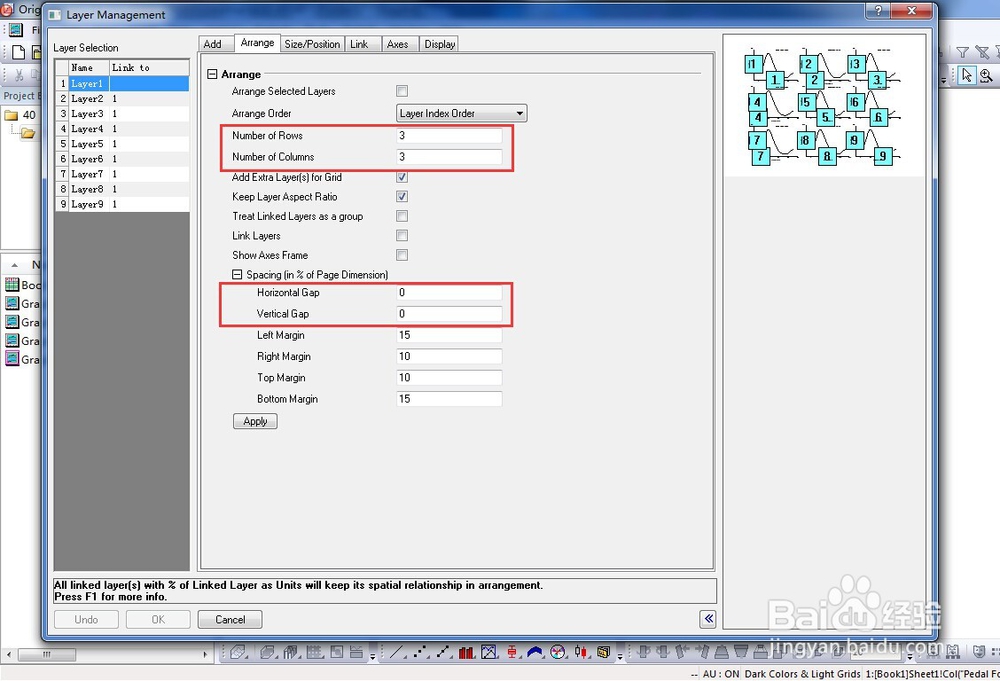Select the Line plot tool in bottom toolbar

point(397,652)
